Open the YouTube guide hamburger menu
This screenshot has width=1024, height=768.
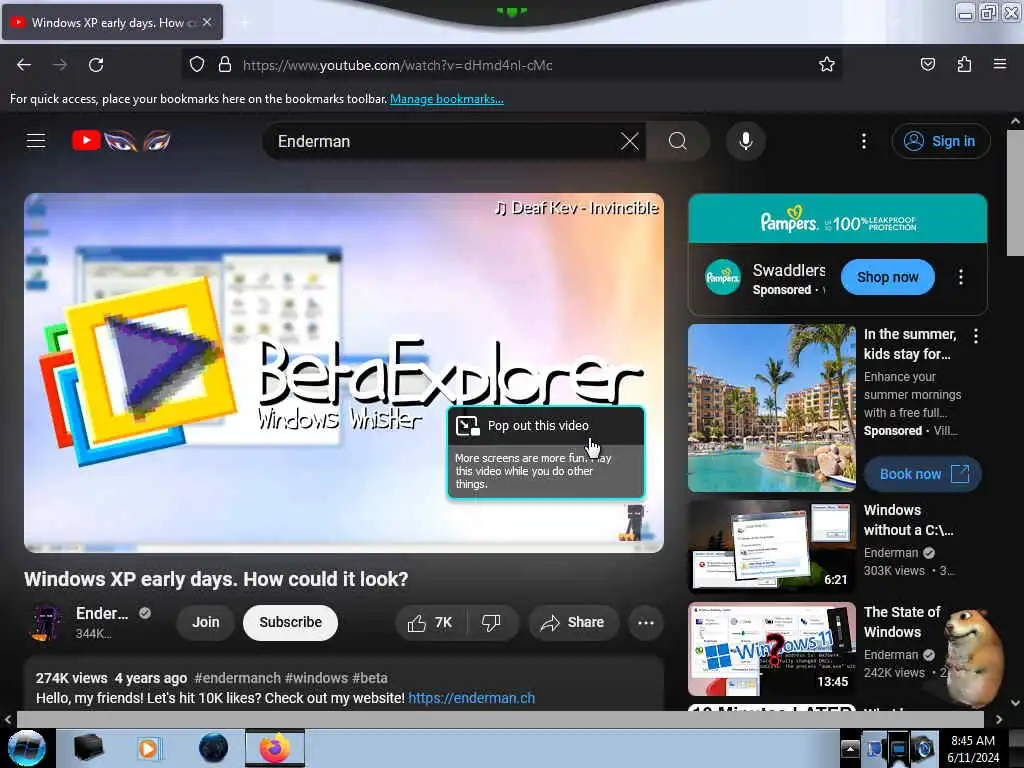point(36,140)
